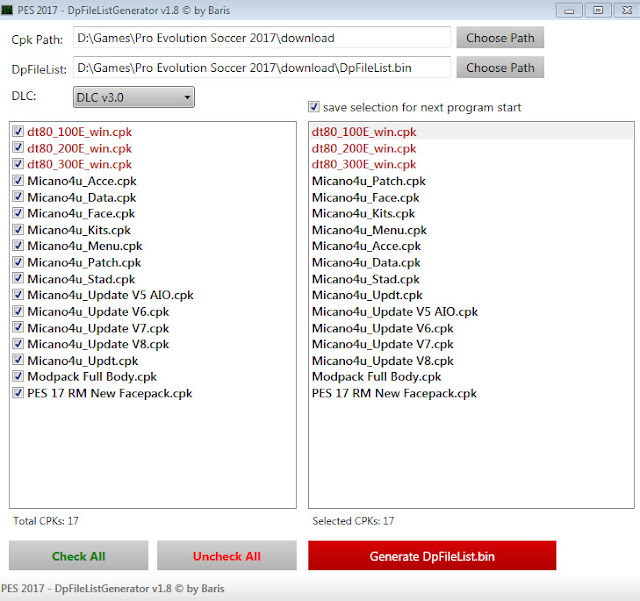The width and height of the screenshot is (640, 601).
Task: Select dt80_300E_win.cpk in selected list
Action: pyautogui.click(x=471, y=164)
